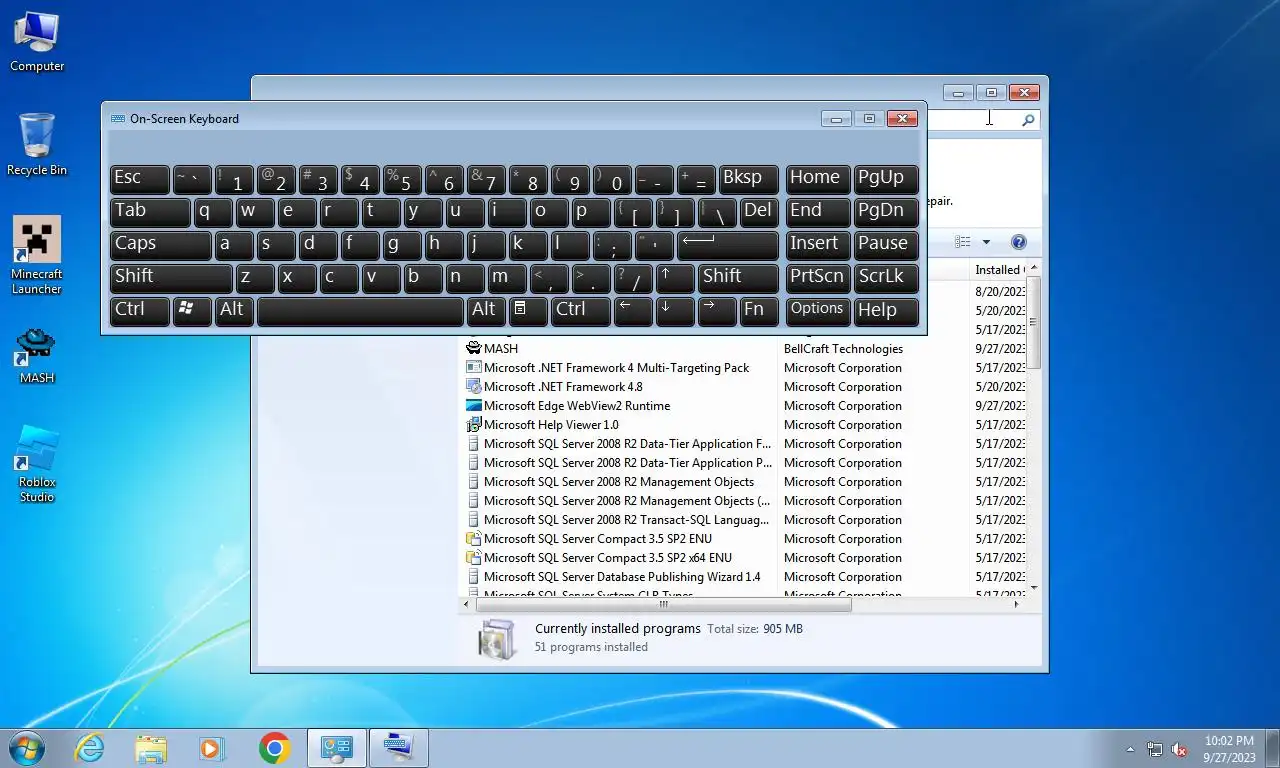Click the muted volume tray icon
The image size is (1280, 768).
pyautogui.click(x=1179, y=749)
